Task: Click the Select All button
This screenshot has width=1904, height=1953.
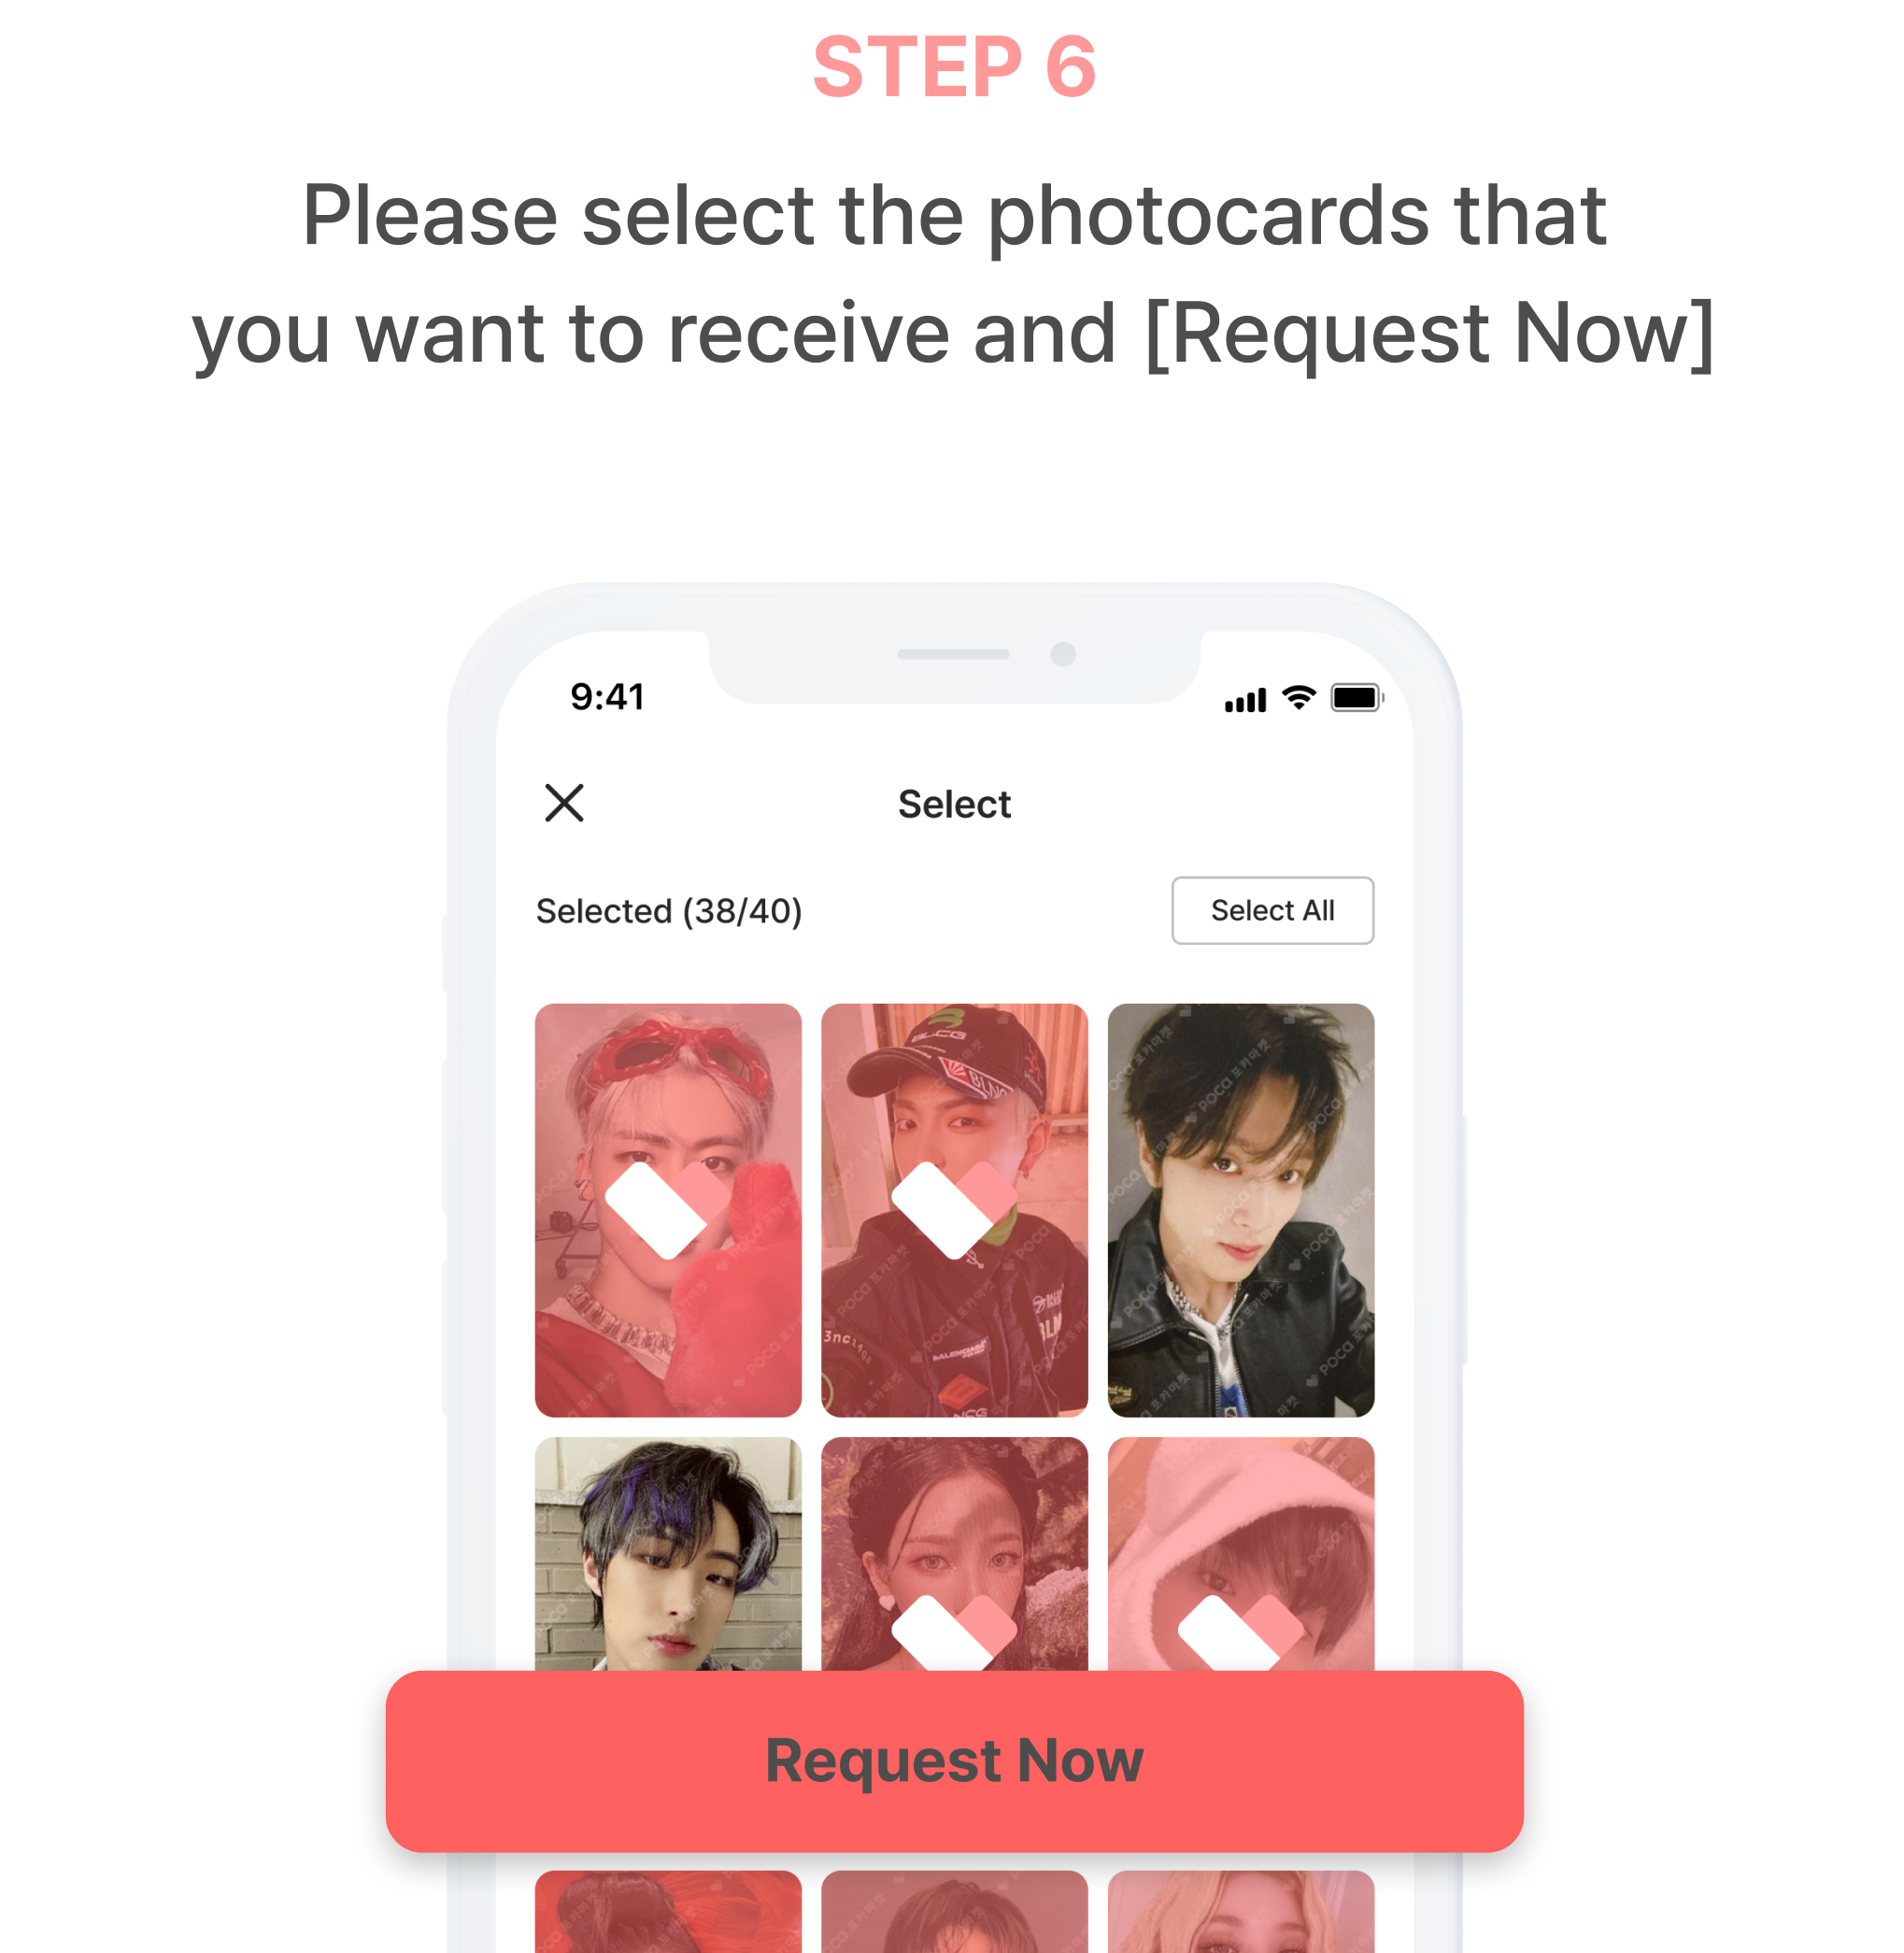Action: [x=1272, y=908]
